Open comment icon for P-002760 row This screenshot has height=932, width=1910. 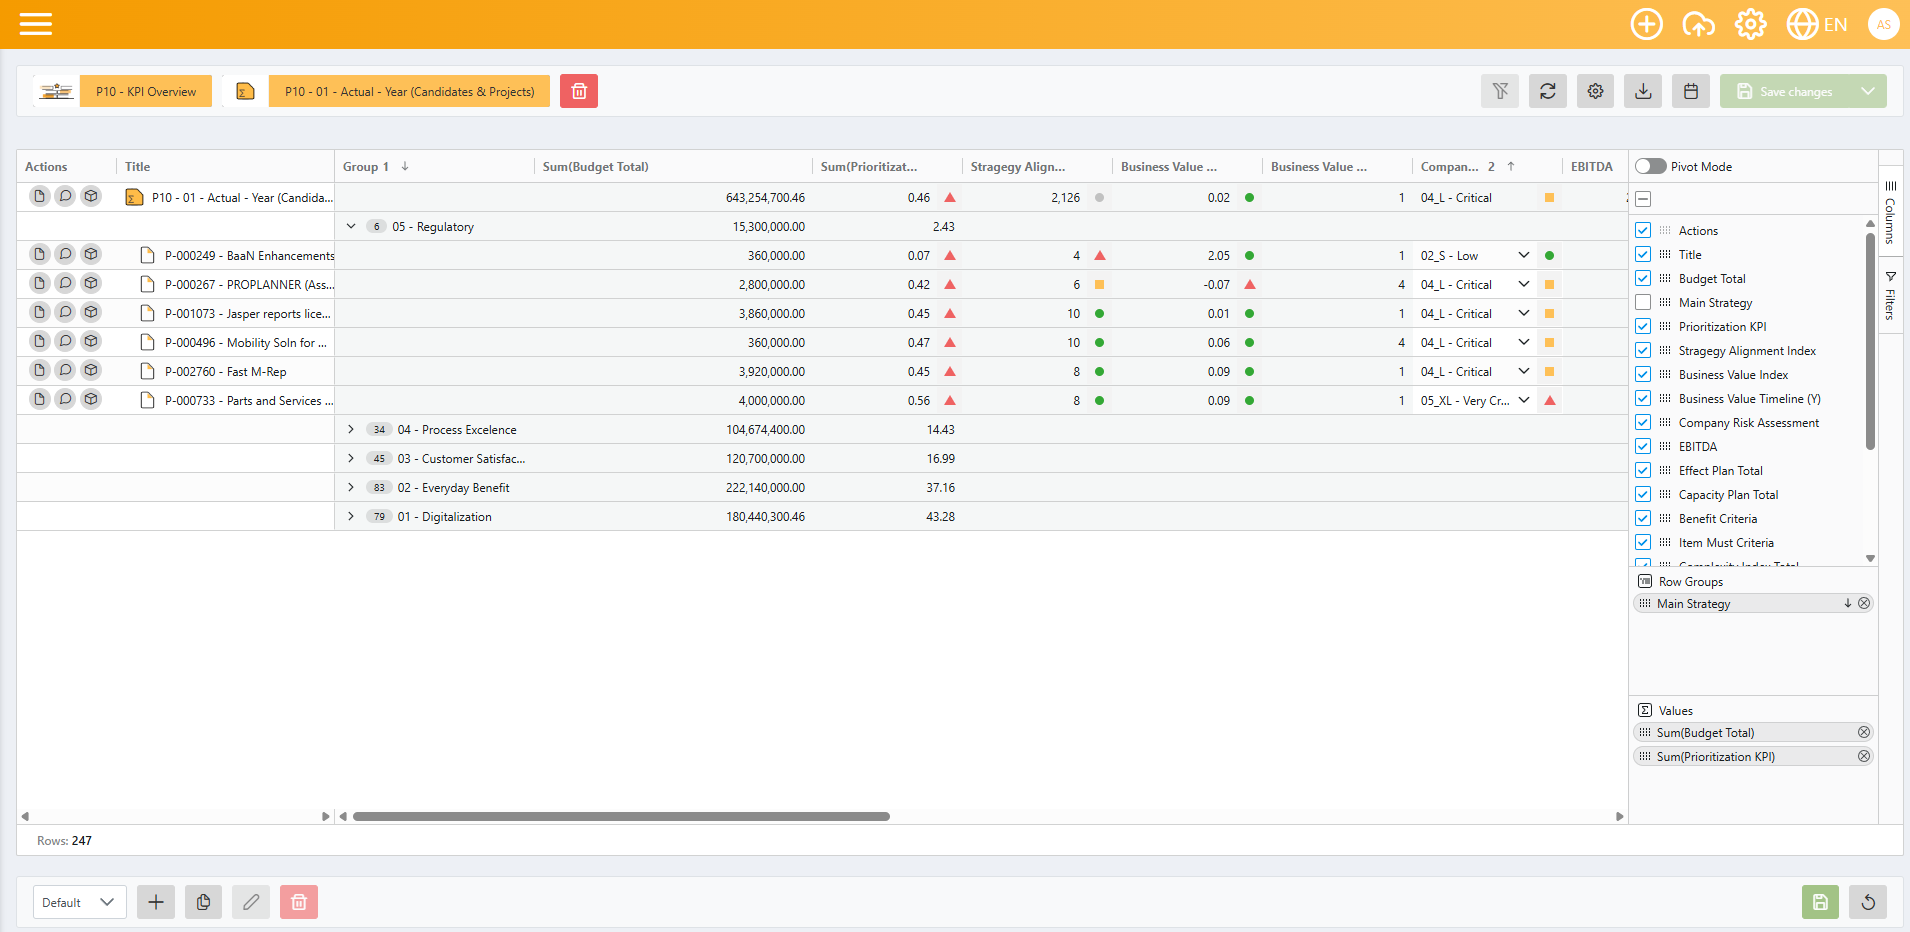(65, 371)
